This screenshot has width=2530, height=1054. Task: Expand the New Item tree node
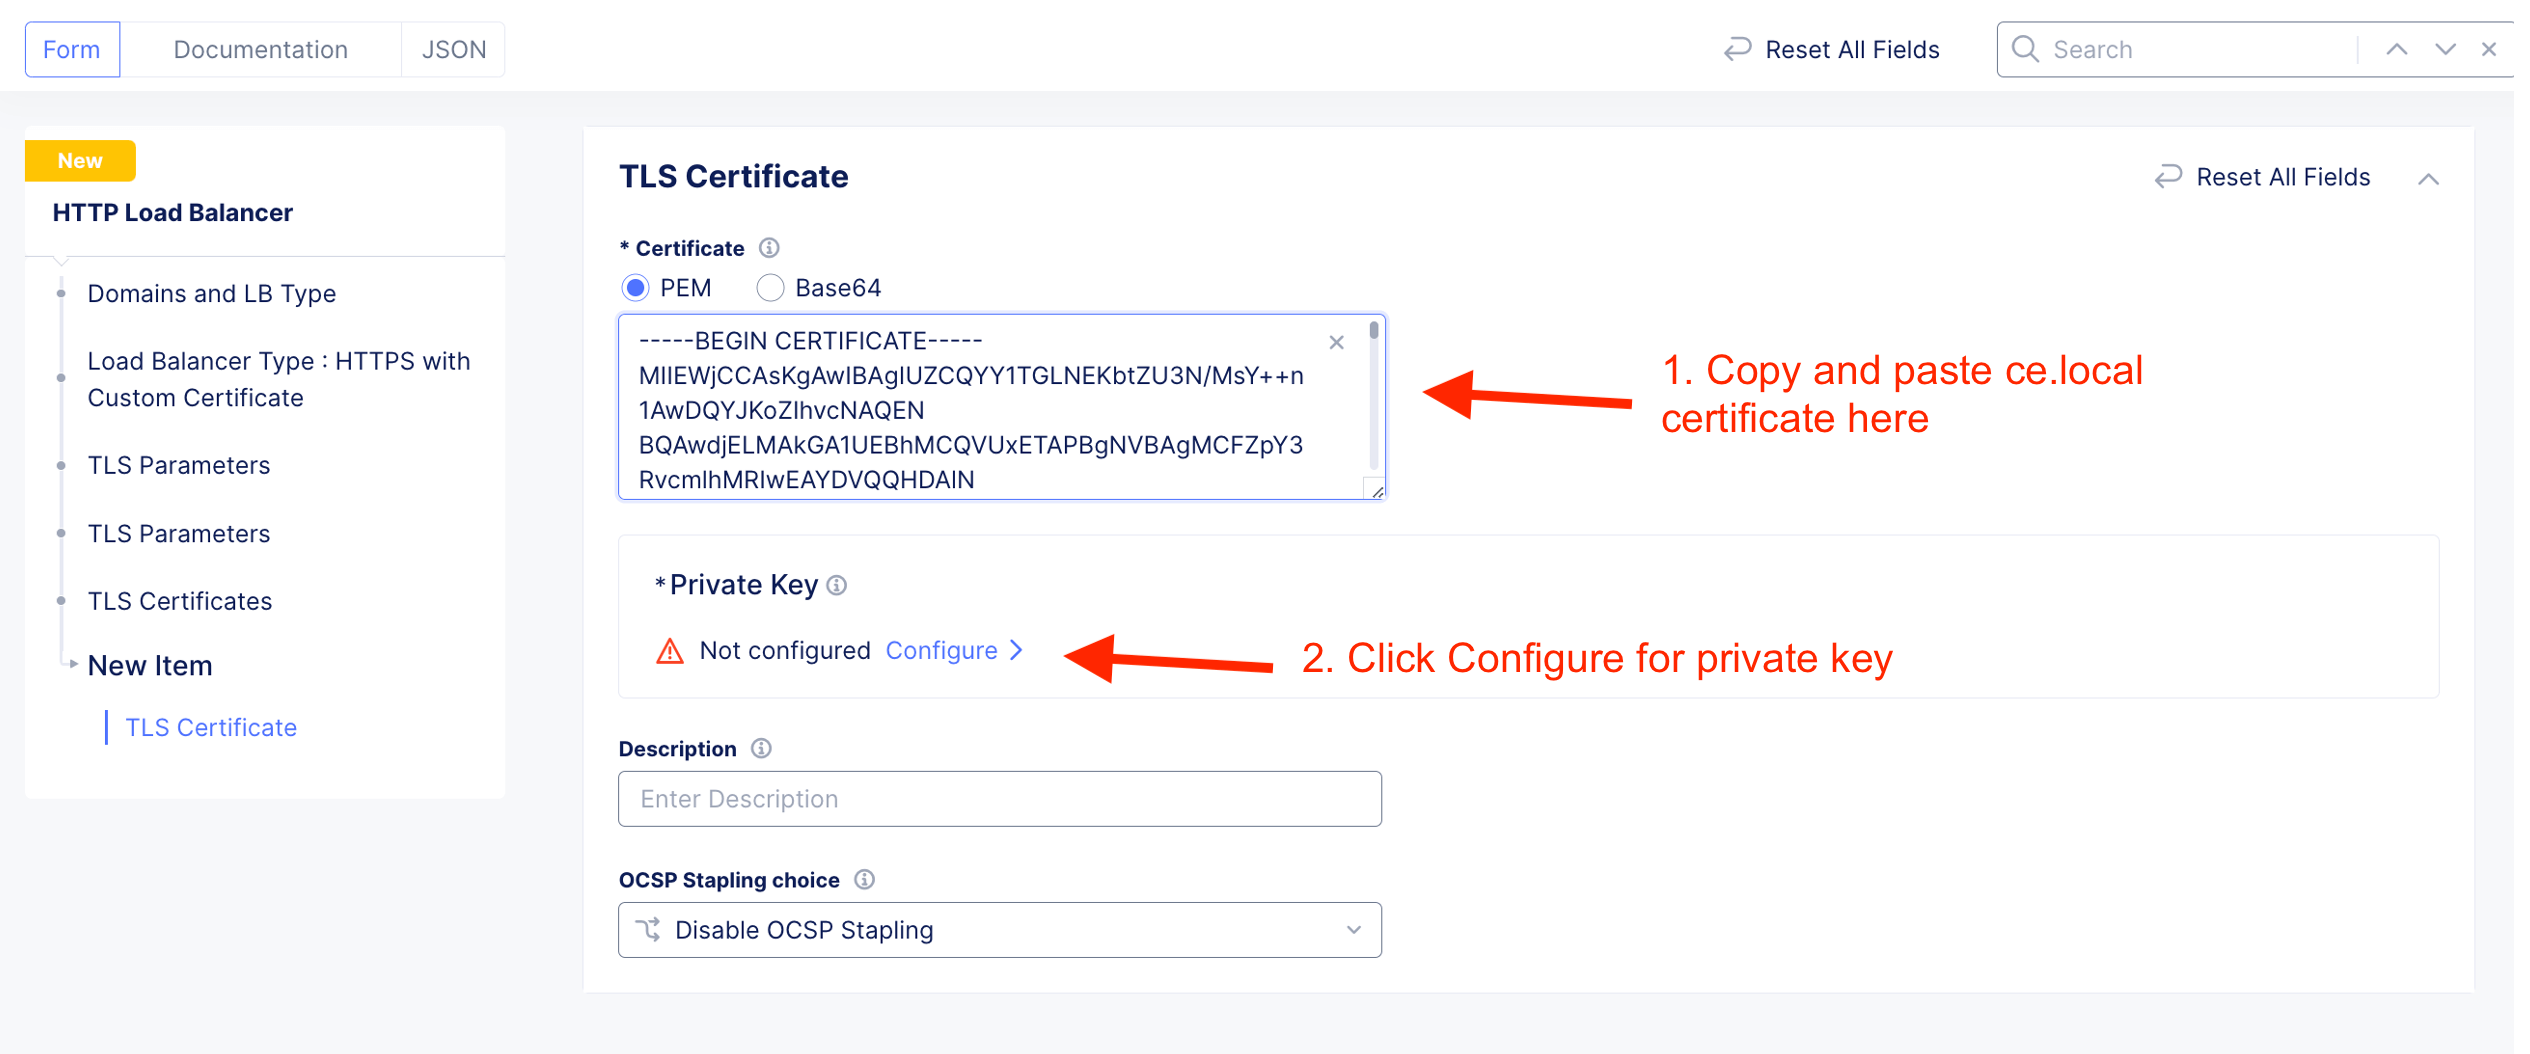tap(73, 664)
